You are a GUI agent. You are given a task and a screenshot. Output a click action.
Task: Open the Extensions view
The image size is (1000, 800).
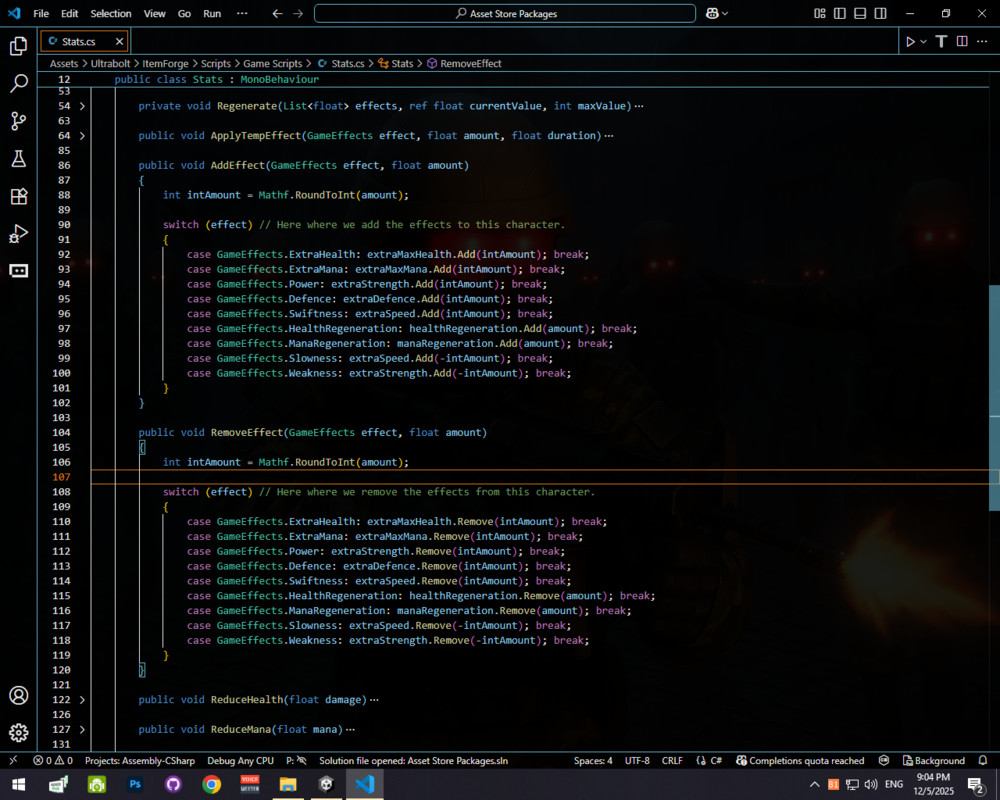click(18, 196)
